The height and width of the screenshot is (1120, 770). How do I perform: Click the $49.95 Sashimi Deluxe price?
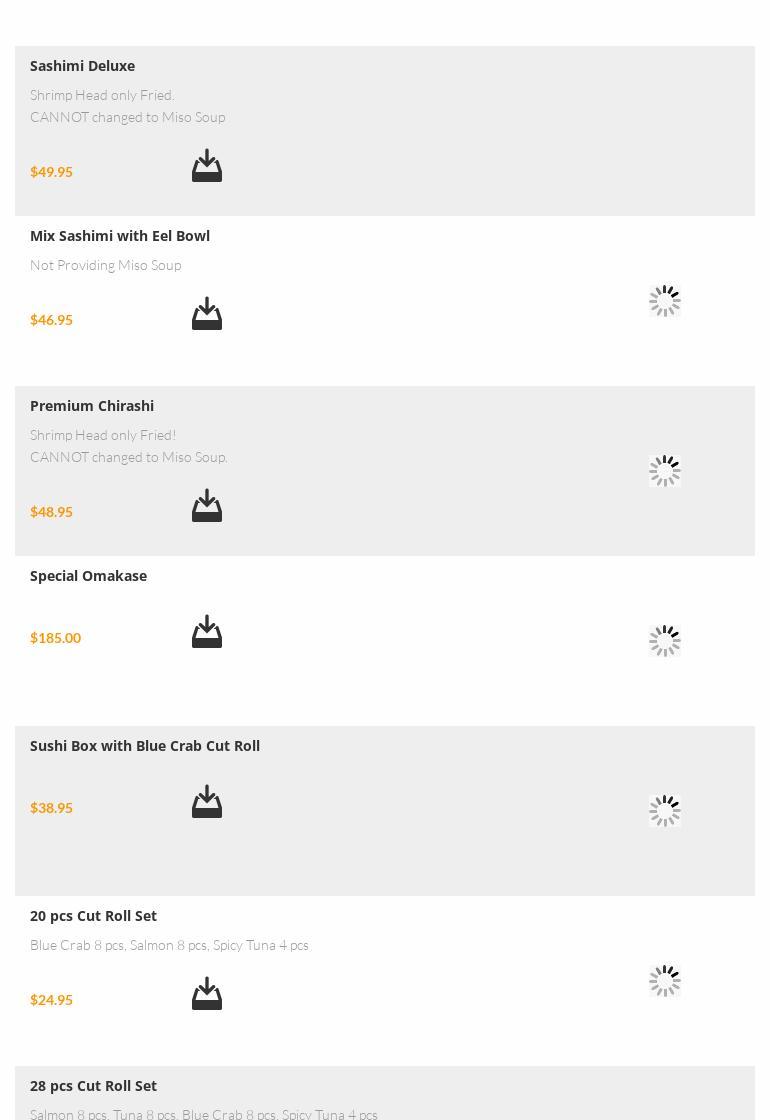click(51, 172)
